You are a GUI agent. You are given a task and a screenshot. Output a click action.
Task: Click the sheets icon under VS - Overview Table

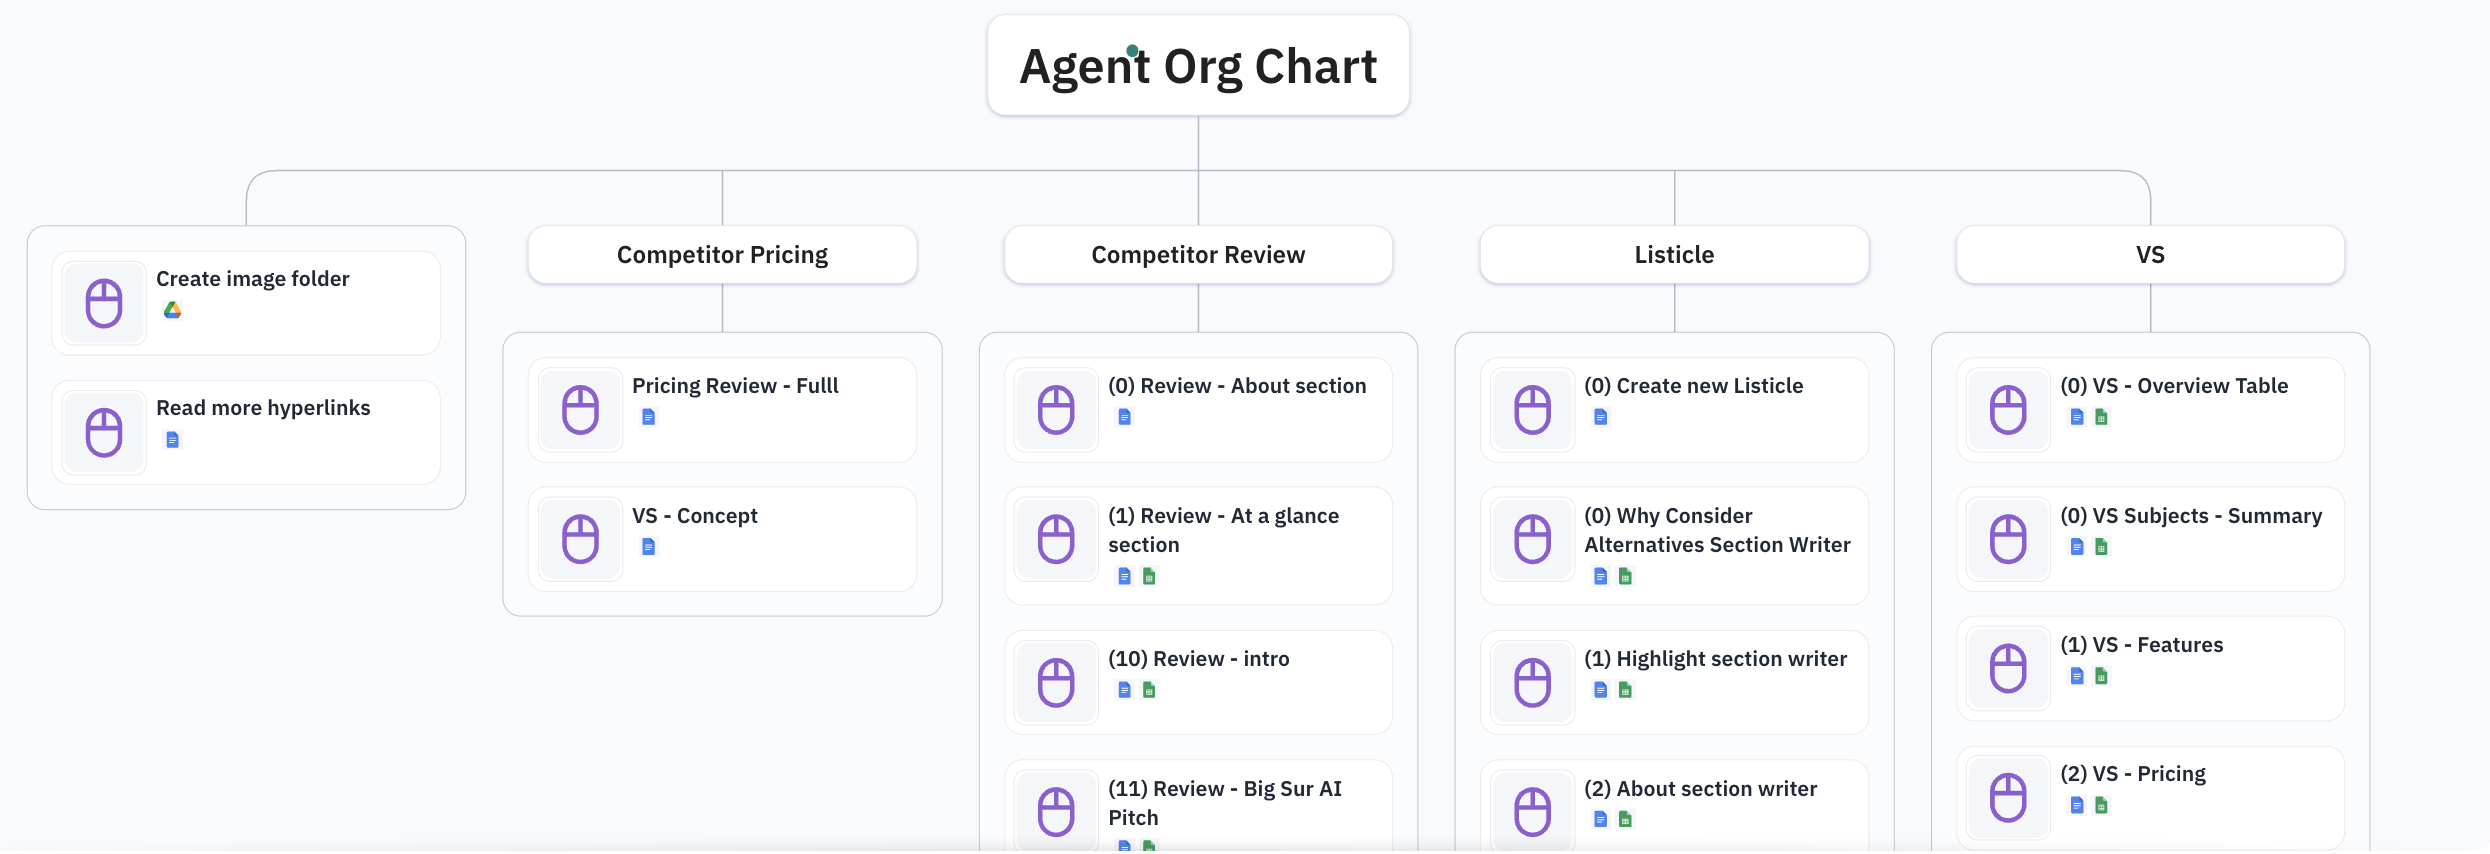tap(2102, 417)
